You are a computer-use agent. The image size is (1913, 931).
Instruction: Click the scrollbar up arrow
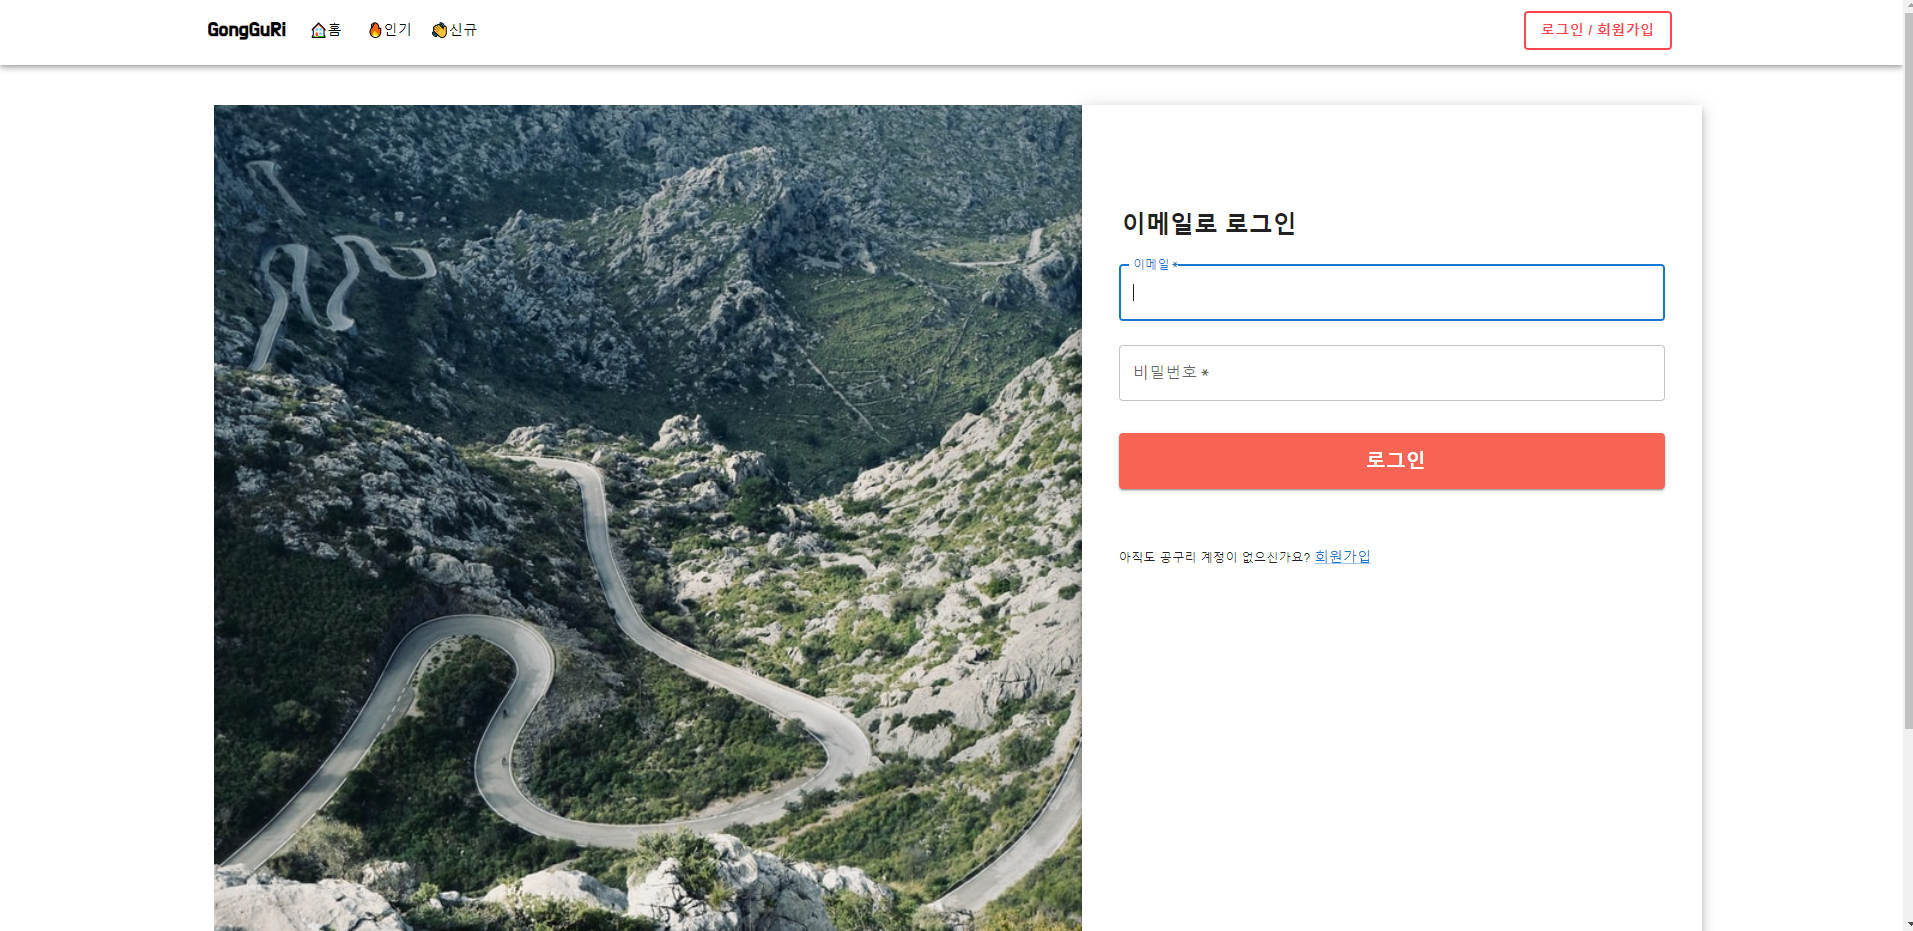point(1908,6)
